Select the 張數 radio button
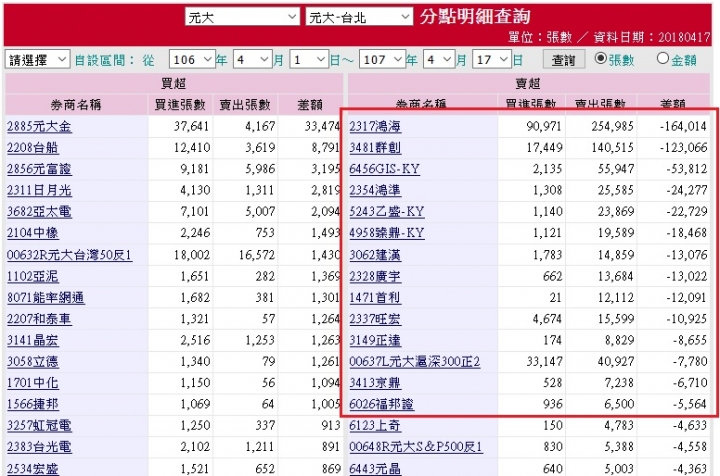720x476 pixels. (600, 58)
